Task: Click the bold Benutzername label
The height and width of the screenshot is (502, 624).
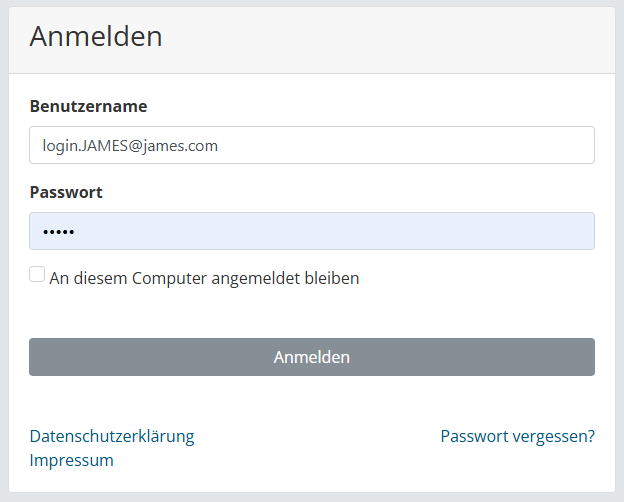Action: pyautogui.click(x=89, y=106)
